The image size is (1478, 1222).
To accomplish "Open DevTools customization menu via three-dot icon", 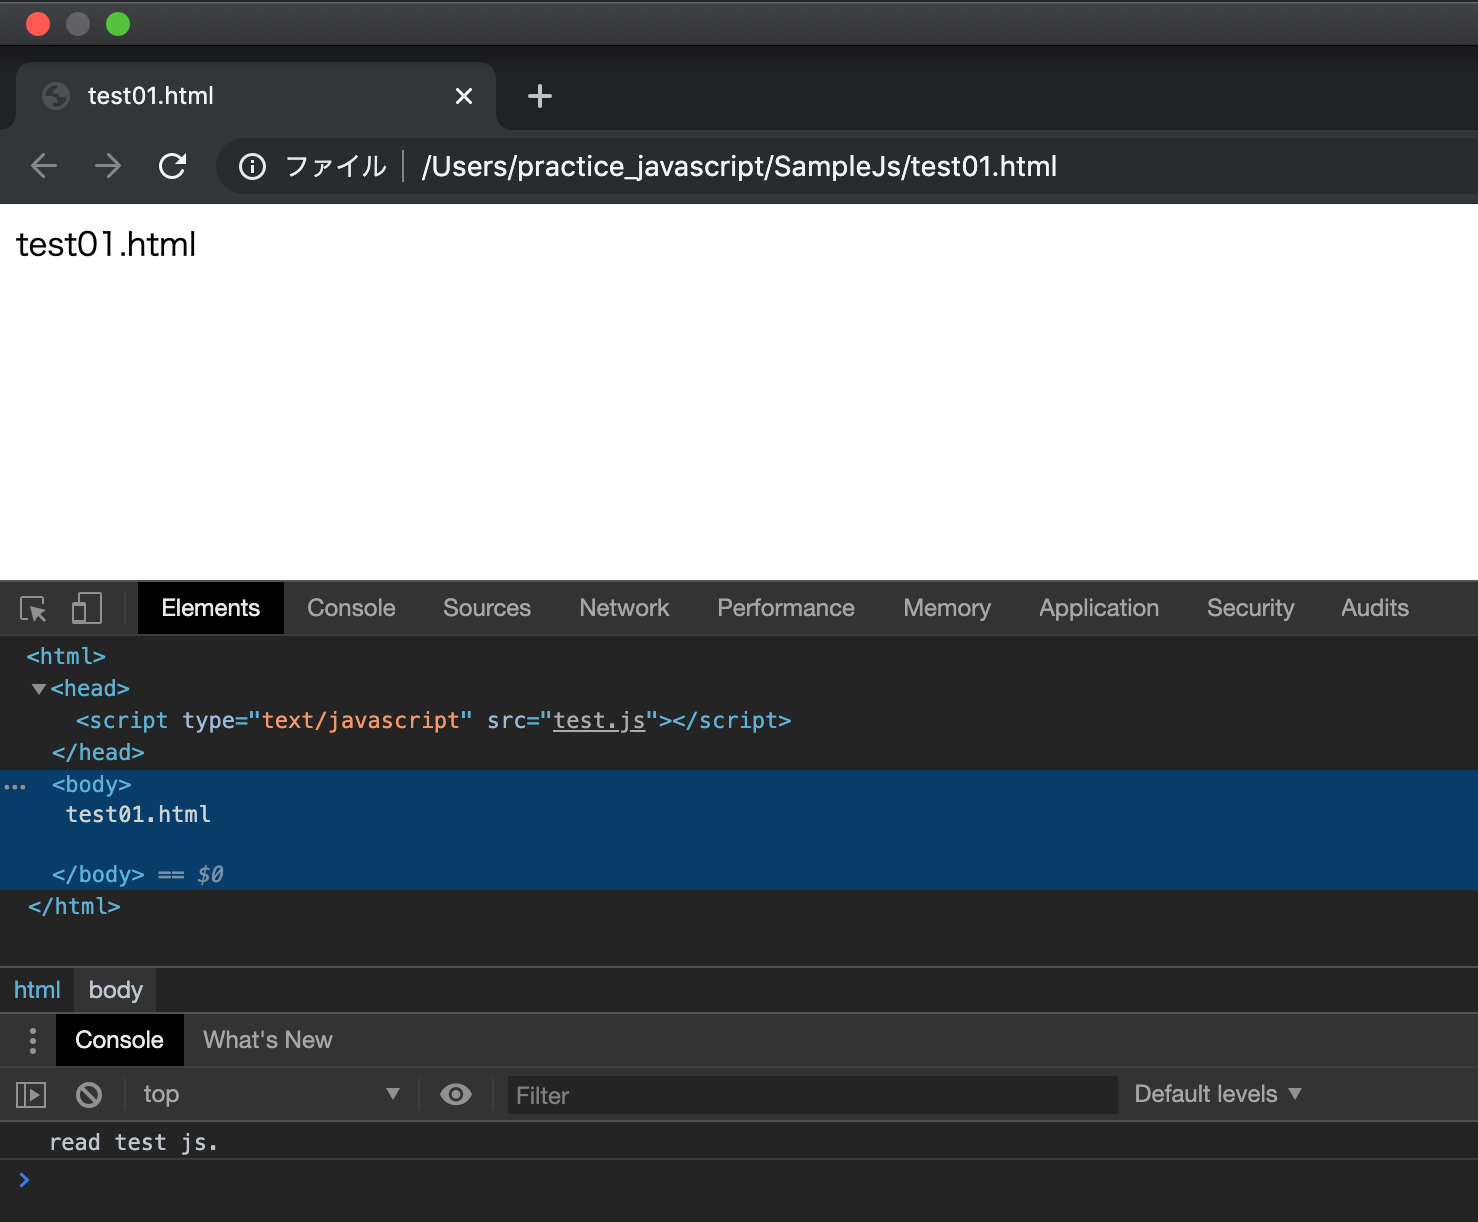I will coord(32,1040).
